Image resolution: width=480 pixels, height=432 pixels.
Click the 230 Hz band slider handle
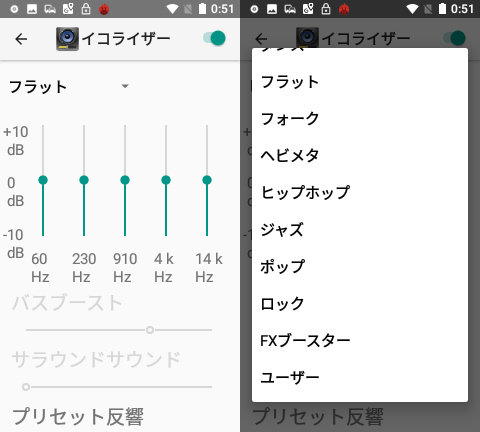84,180
